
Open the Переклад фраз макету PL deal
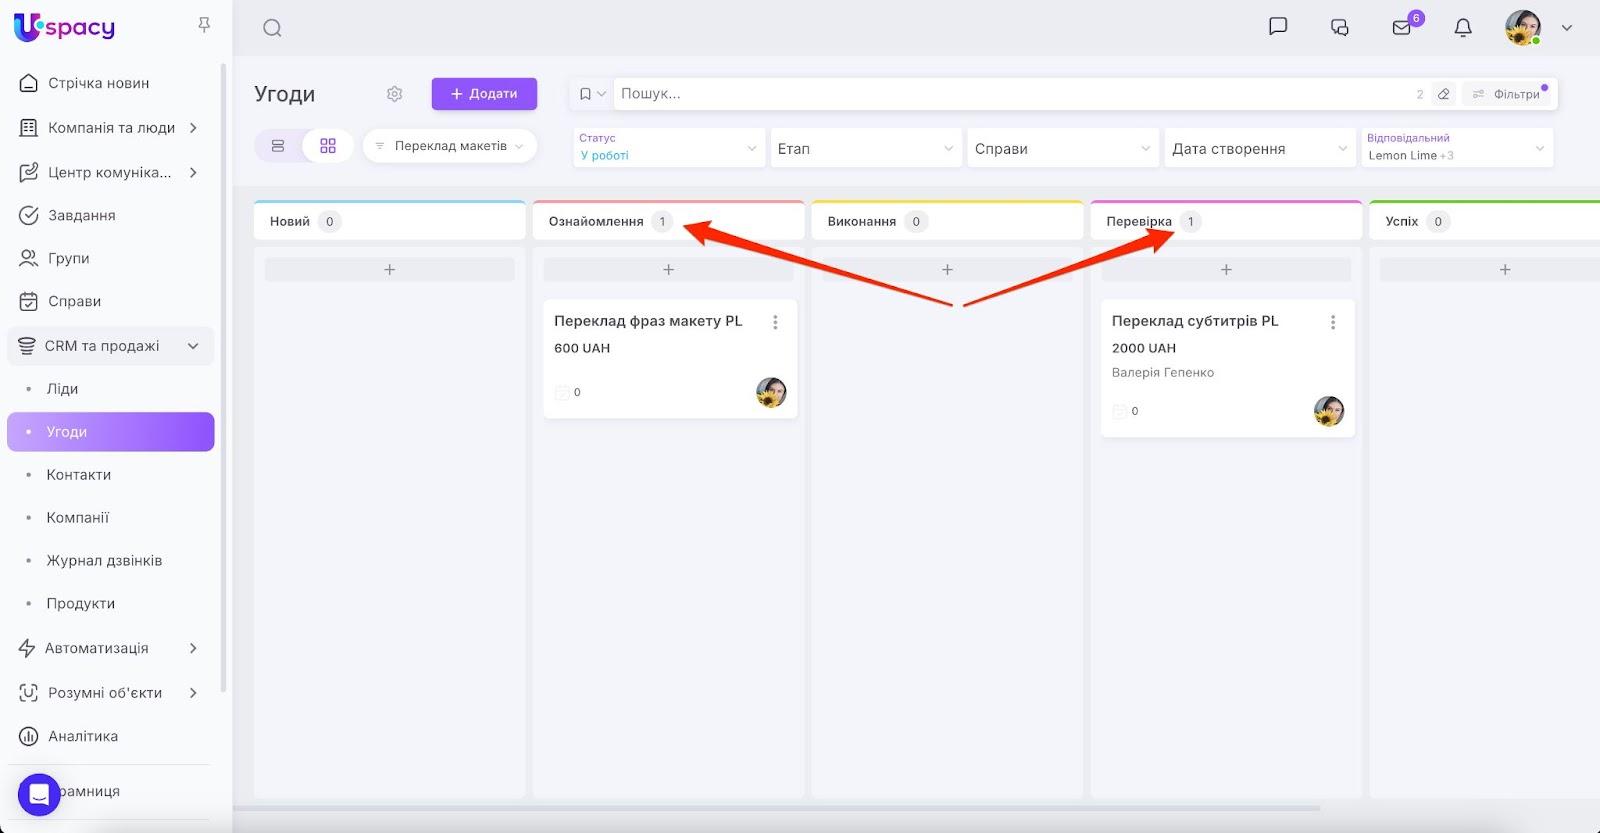[x=648, y=321]
